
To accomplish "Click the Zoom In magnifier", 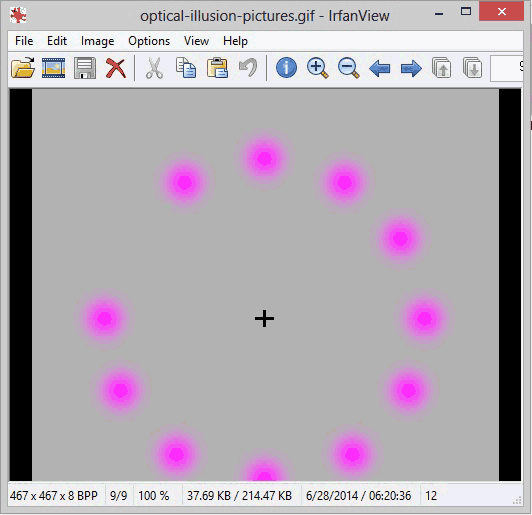I will point(318,68).
